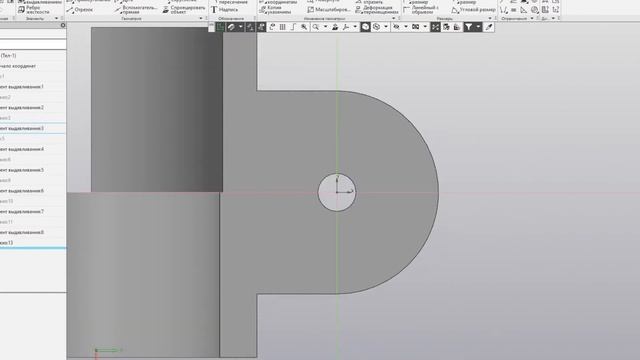Screen dimensions: 640x360
Task: Select Элемент выдавливания:4 in the tree
Action: tap(22, 149)
